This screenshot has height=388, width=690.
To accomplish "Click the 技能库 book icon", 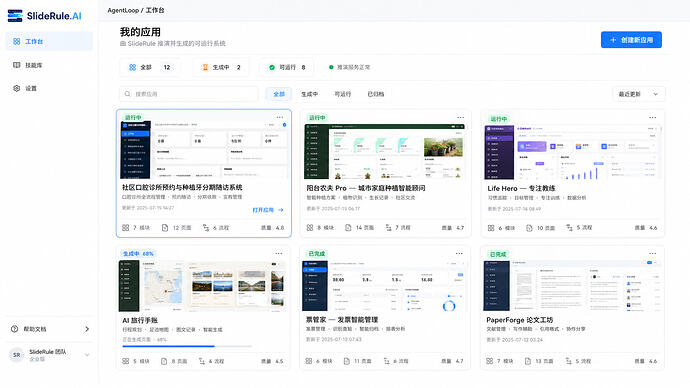I will click(16, 65).
